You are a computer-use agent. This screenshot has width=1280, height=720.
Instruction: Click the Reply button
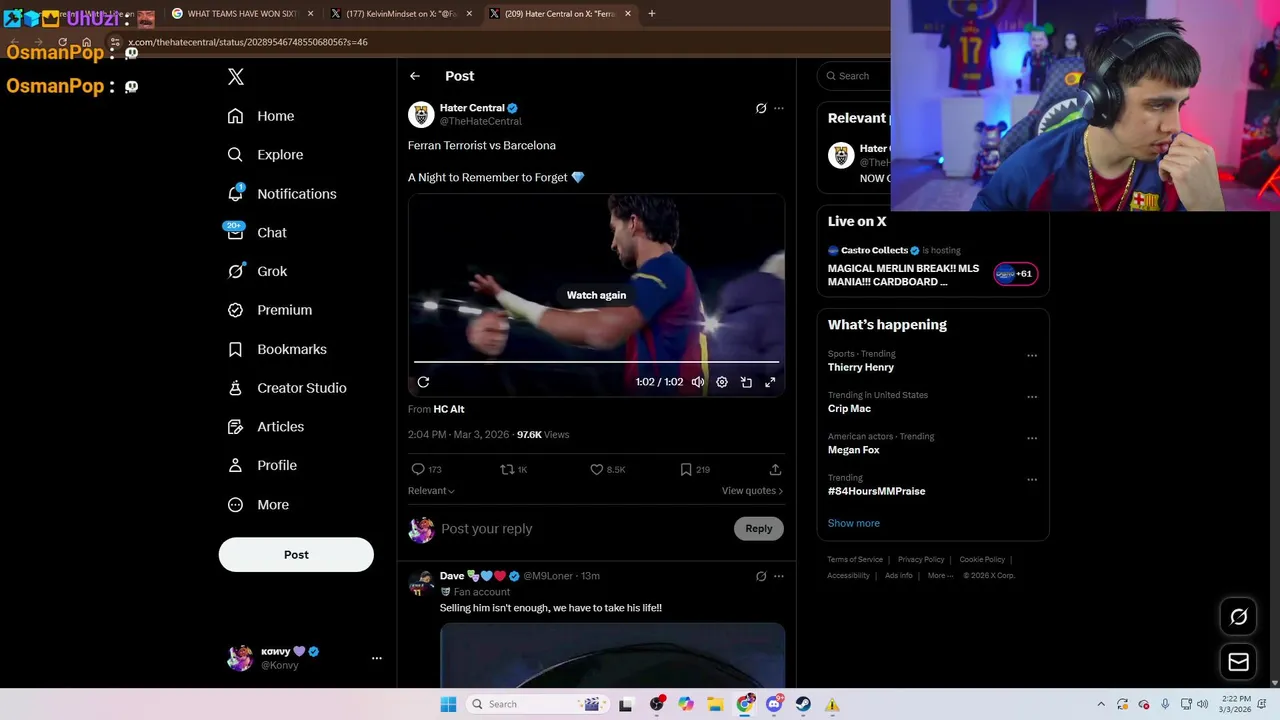tap(759, 529)
